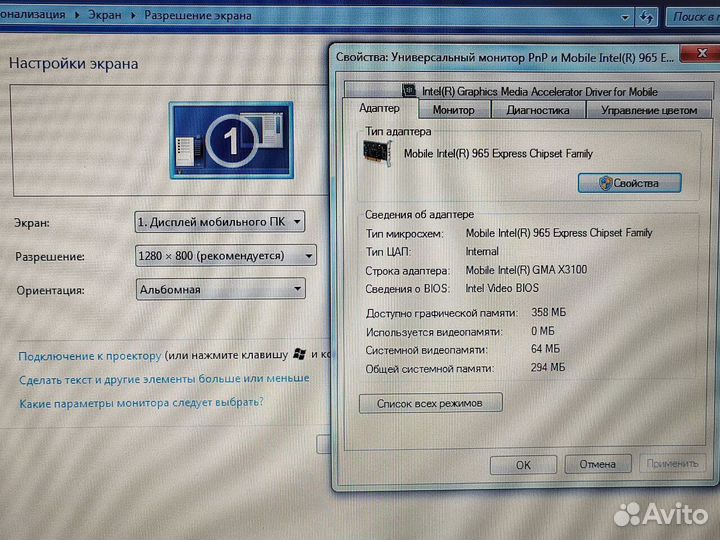Viewport: 720px width, 540px height.
Task: Open Intel Graphics Media Accelerator Driver tab
Action: pyautogui.click(x=529, y=91)
